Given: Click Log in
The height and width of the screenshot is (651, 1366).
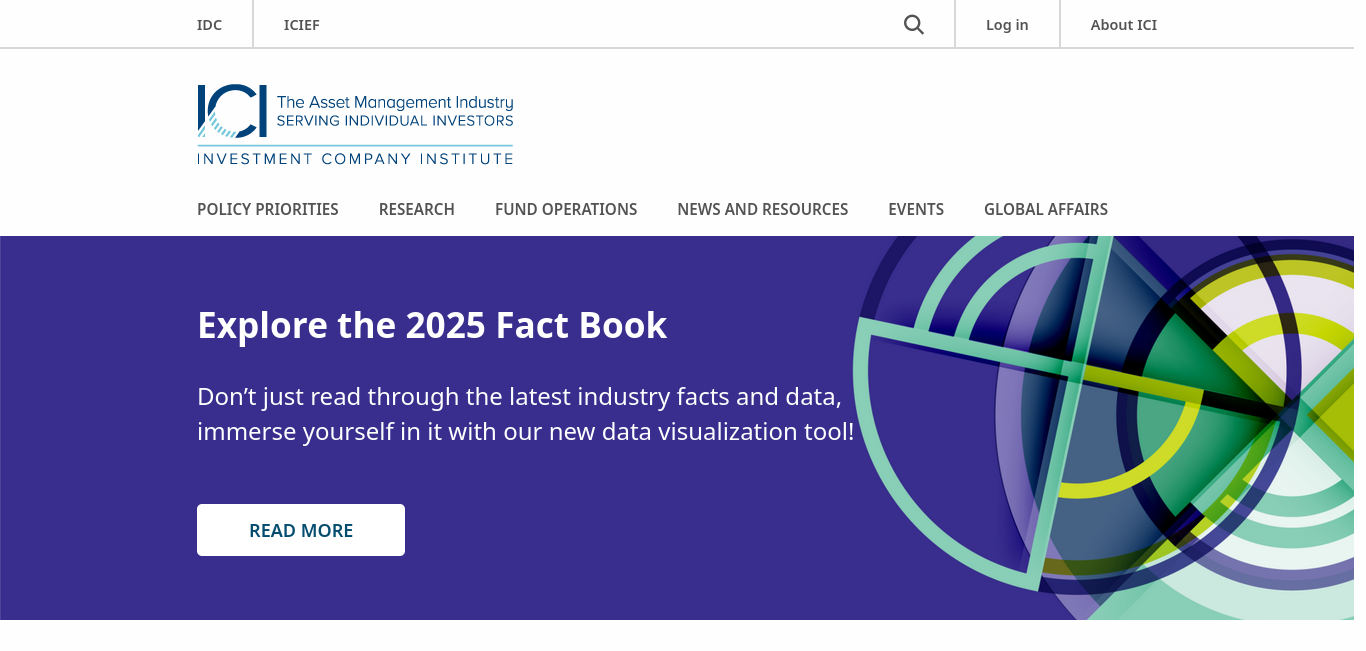Looking at the screenshot, I should coord(1007,25).
